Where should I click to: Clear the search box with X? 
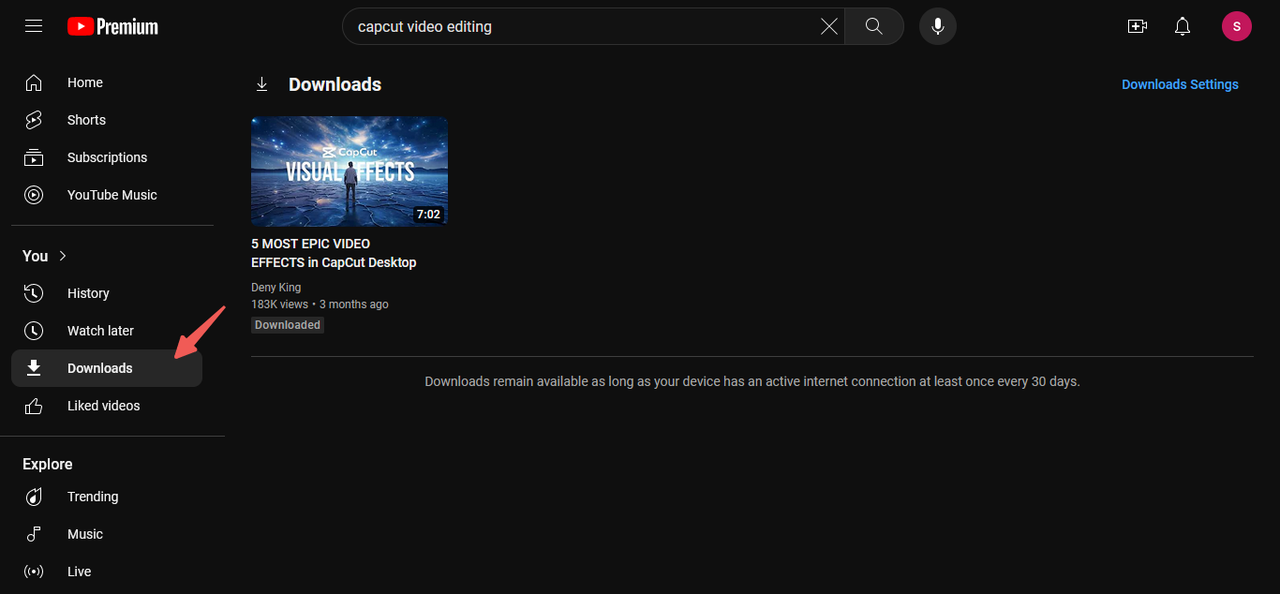pos(829,27)
